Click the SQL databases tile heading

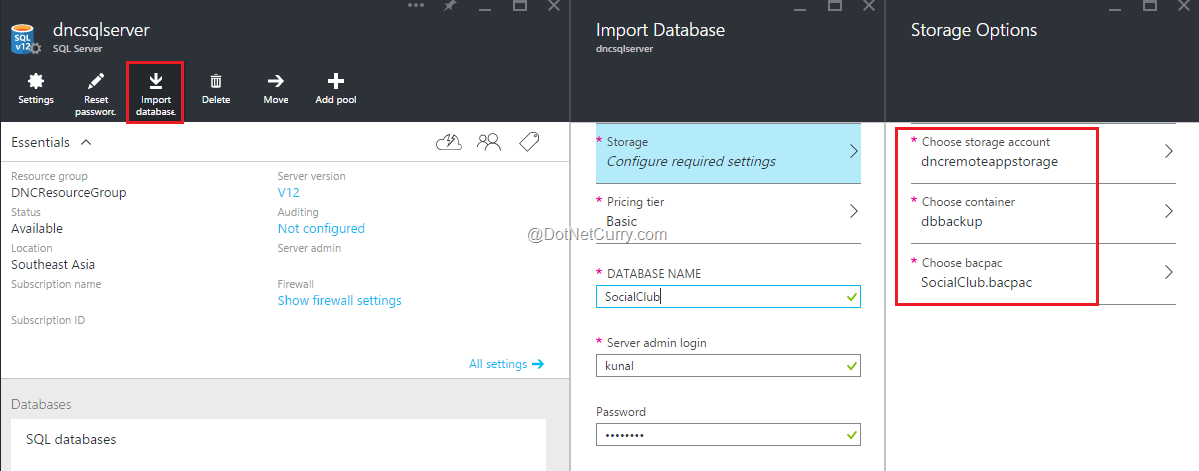(71, 440)
